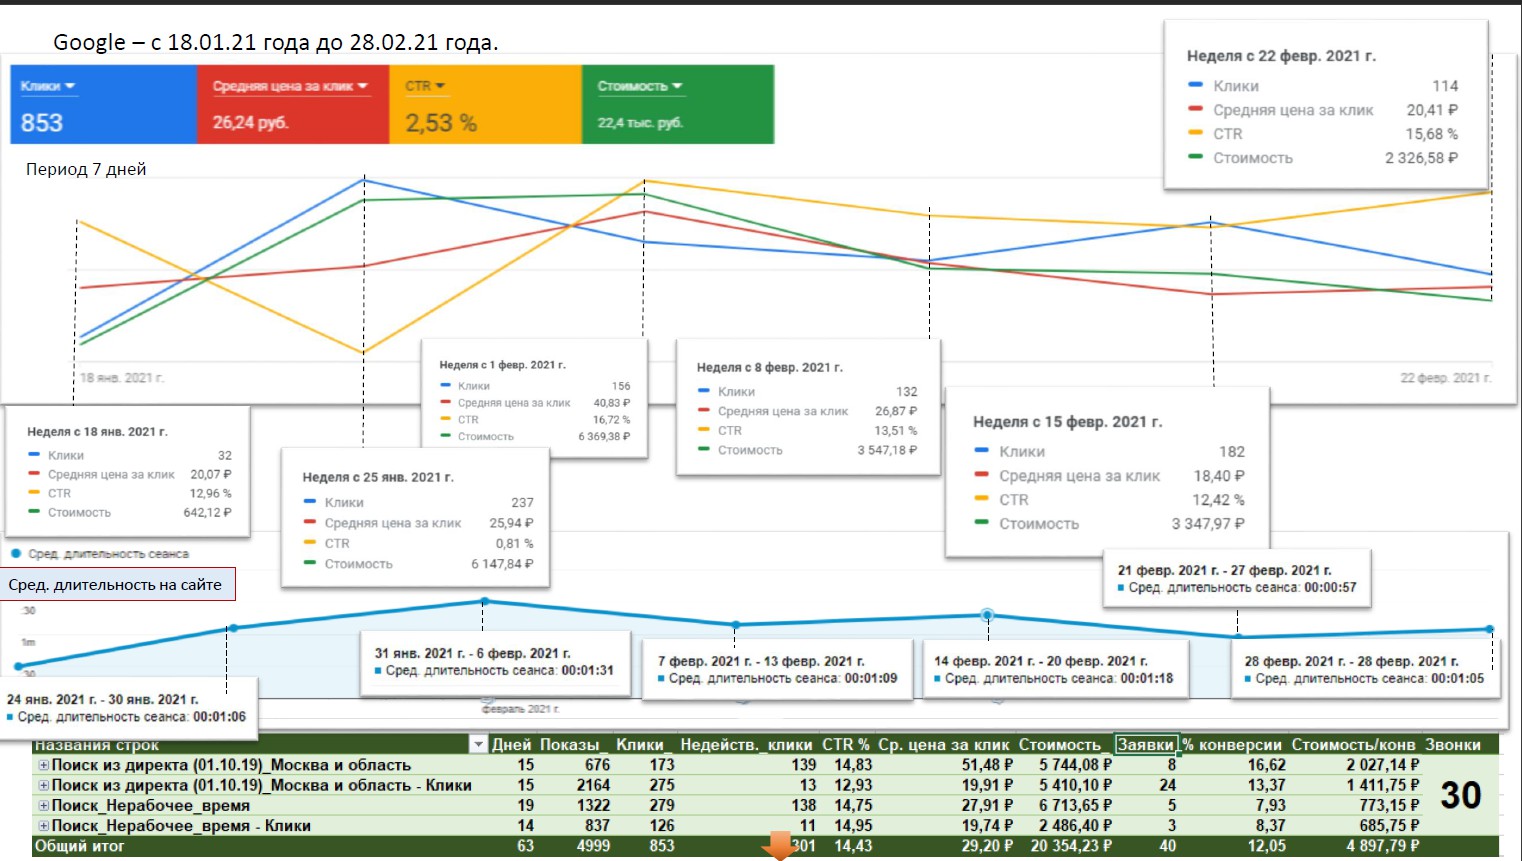This screenshot has height=861, width=1522.
Task: Click the CTR % column header
Action: pos(845,744)
